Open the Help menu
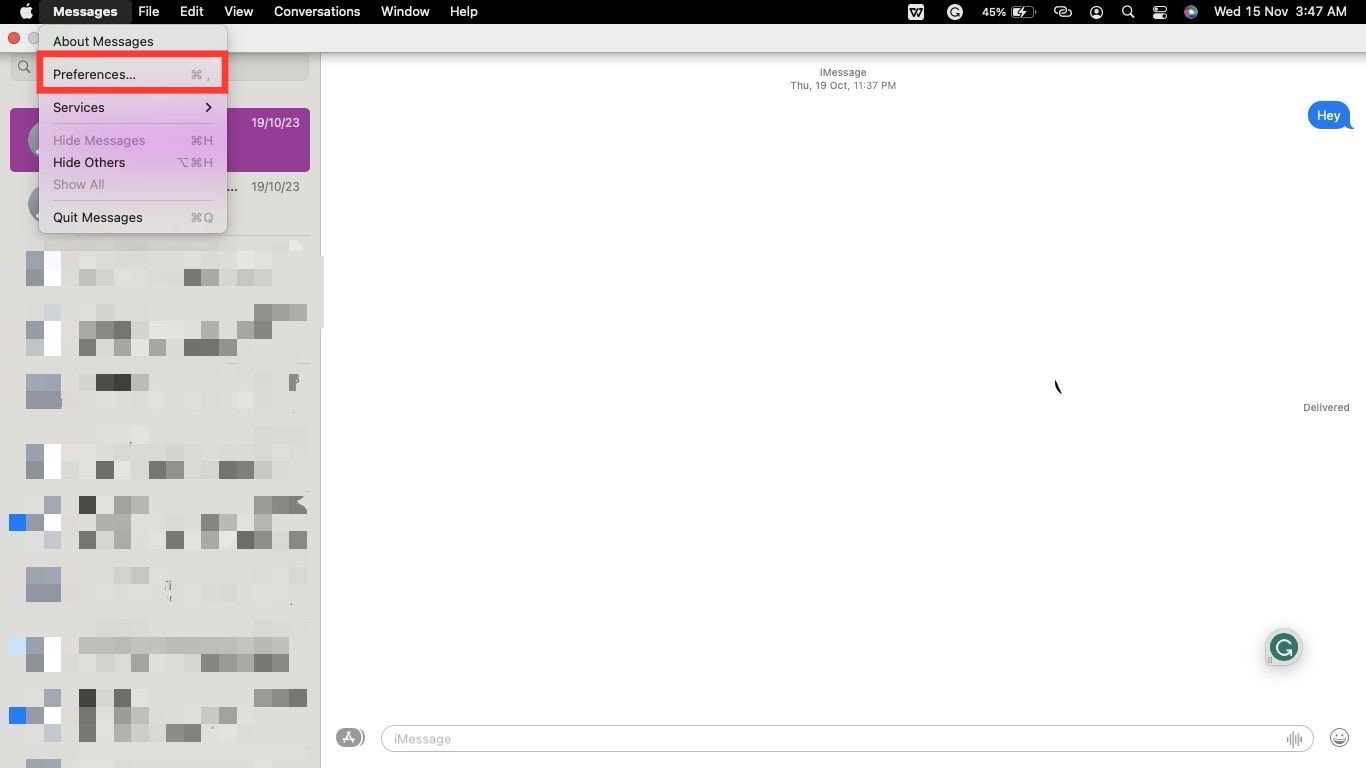This screenshot has height=768, width=1366. pyautogui.click(x=463, y=12)
